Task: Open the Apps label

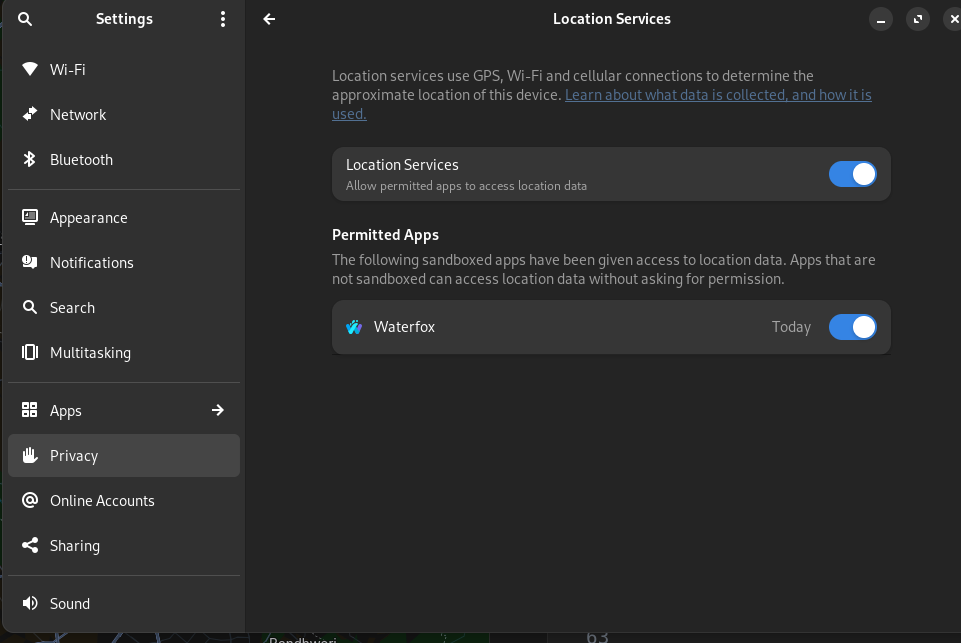Action: pos(66,411)
